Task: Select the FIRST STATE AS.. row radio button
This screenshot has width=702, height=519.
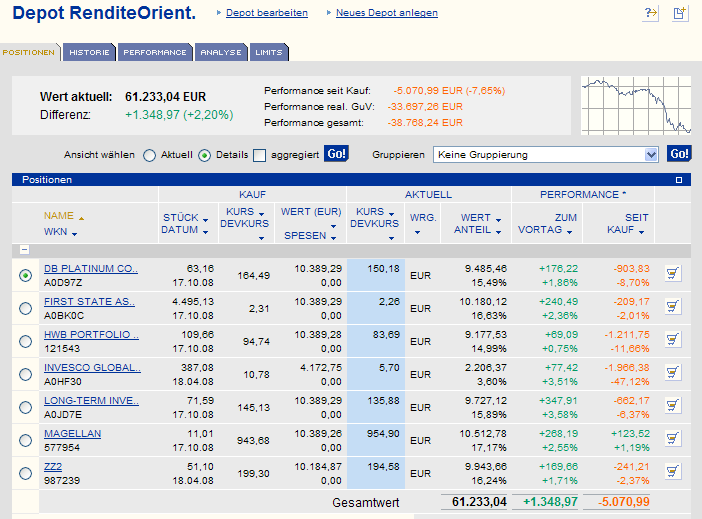Action: (x=25, y=308)
